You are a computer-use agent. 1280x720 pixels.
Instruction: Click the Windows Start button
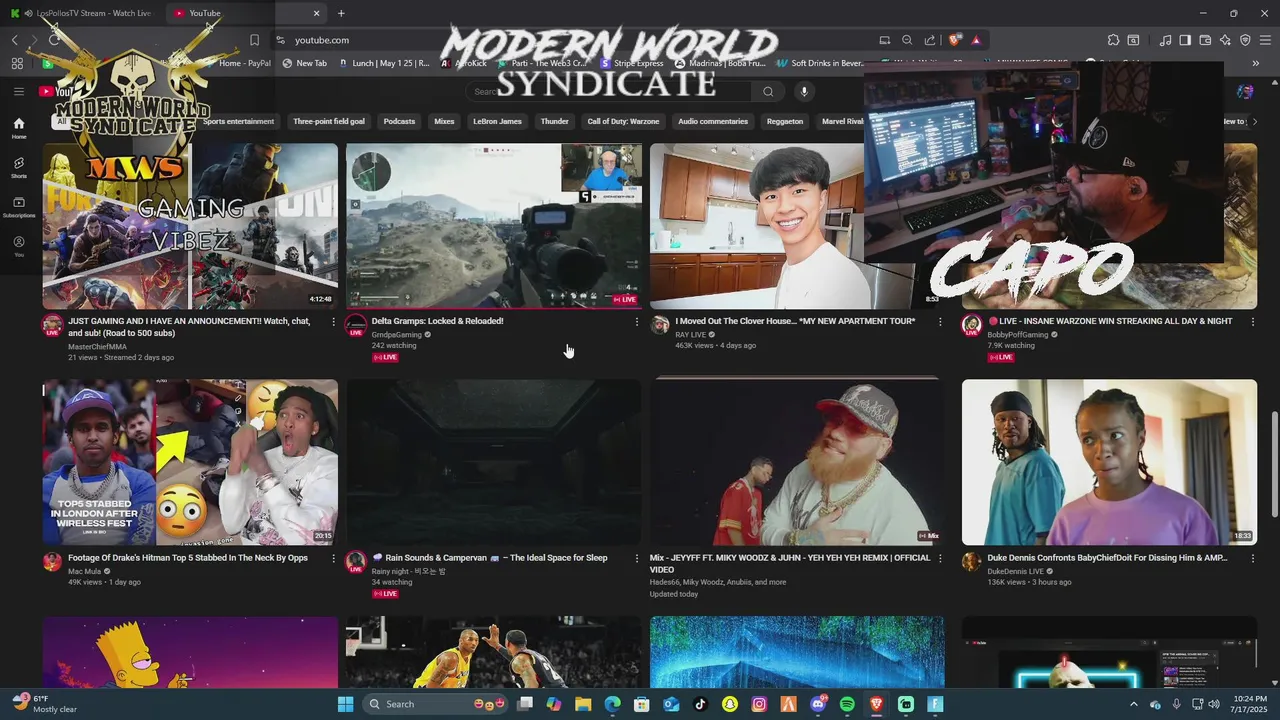tap(345, 704)
